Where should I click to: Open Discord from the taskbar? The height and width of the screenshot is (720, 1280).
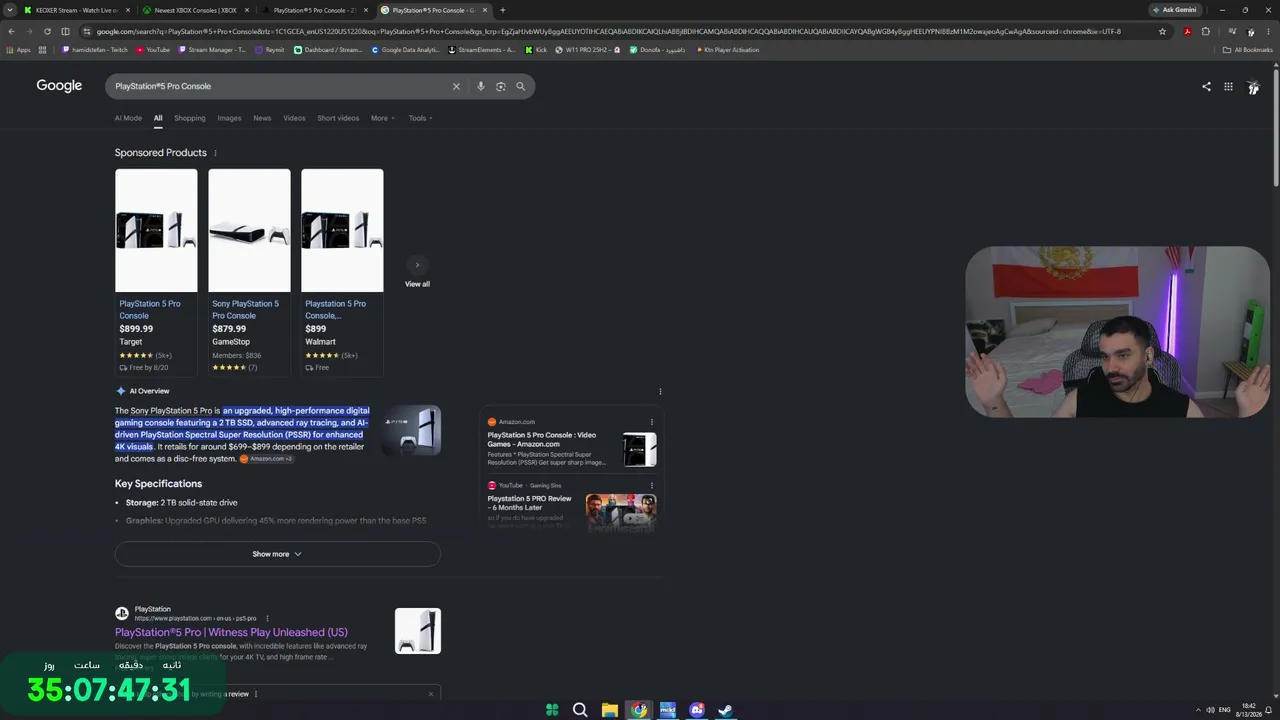697,710
